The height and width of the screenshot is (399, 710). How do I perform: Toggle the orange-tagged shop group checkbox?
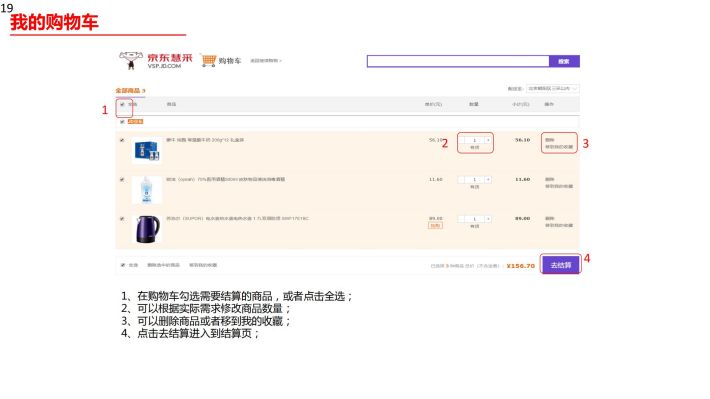click(x=122, y=122)
